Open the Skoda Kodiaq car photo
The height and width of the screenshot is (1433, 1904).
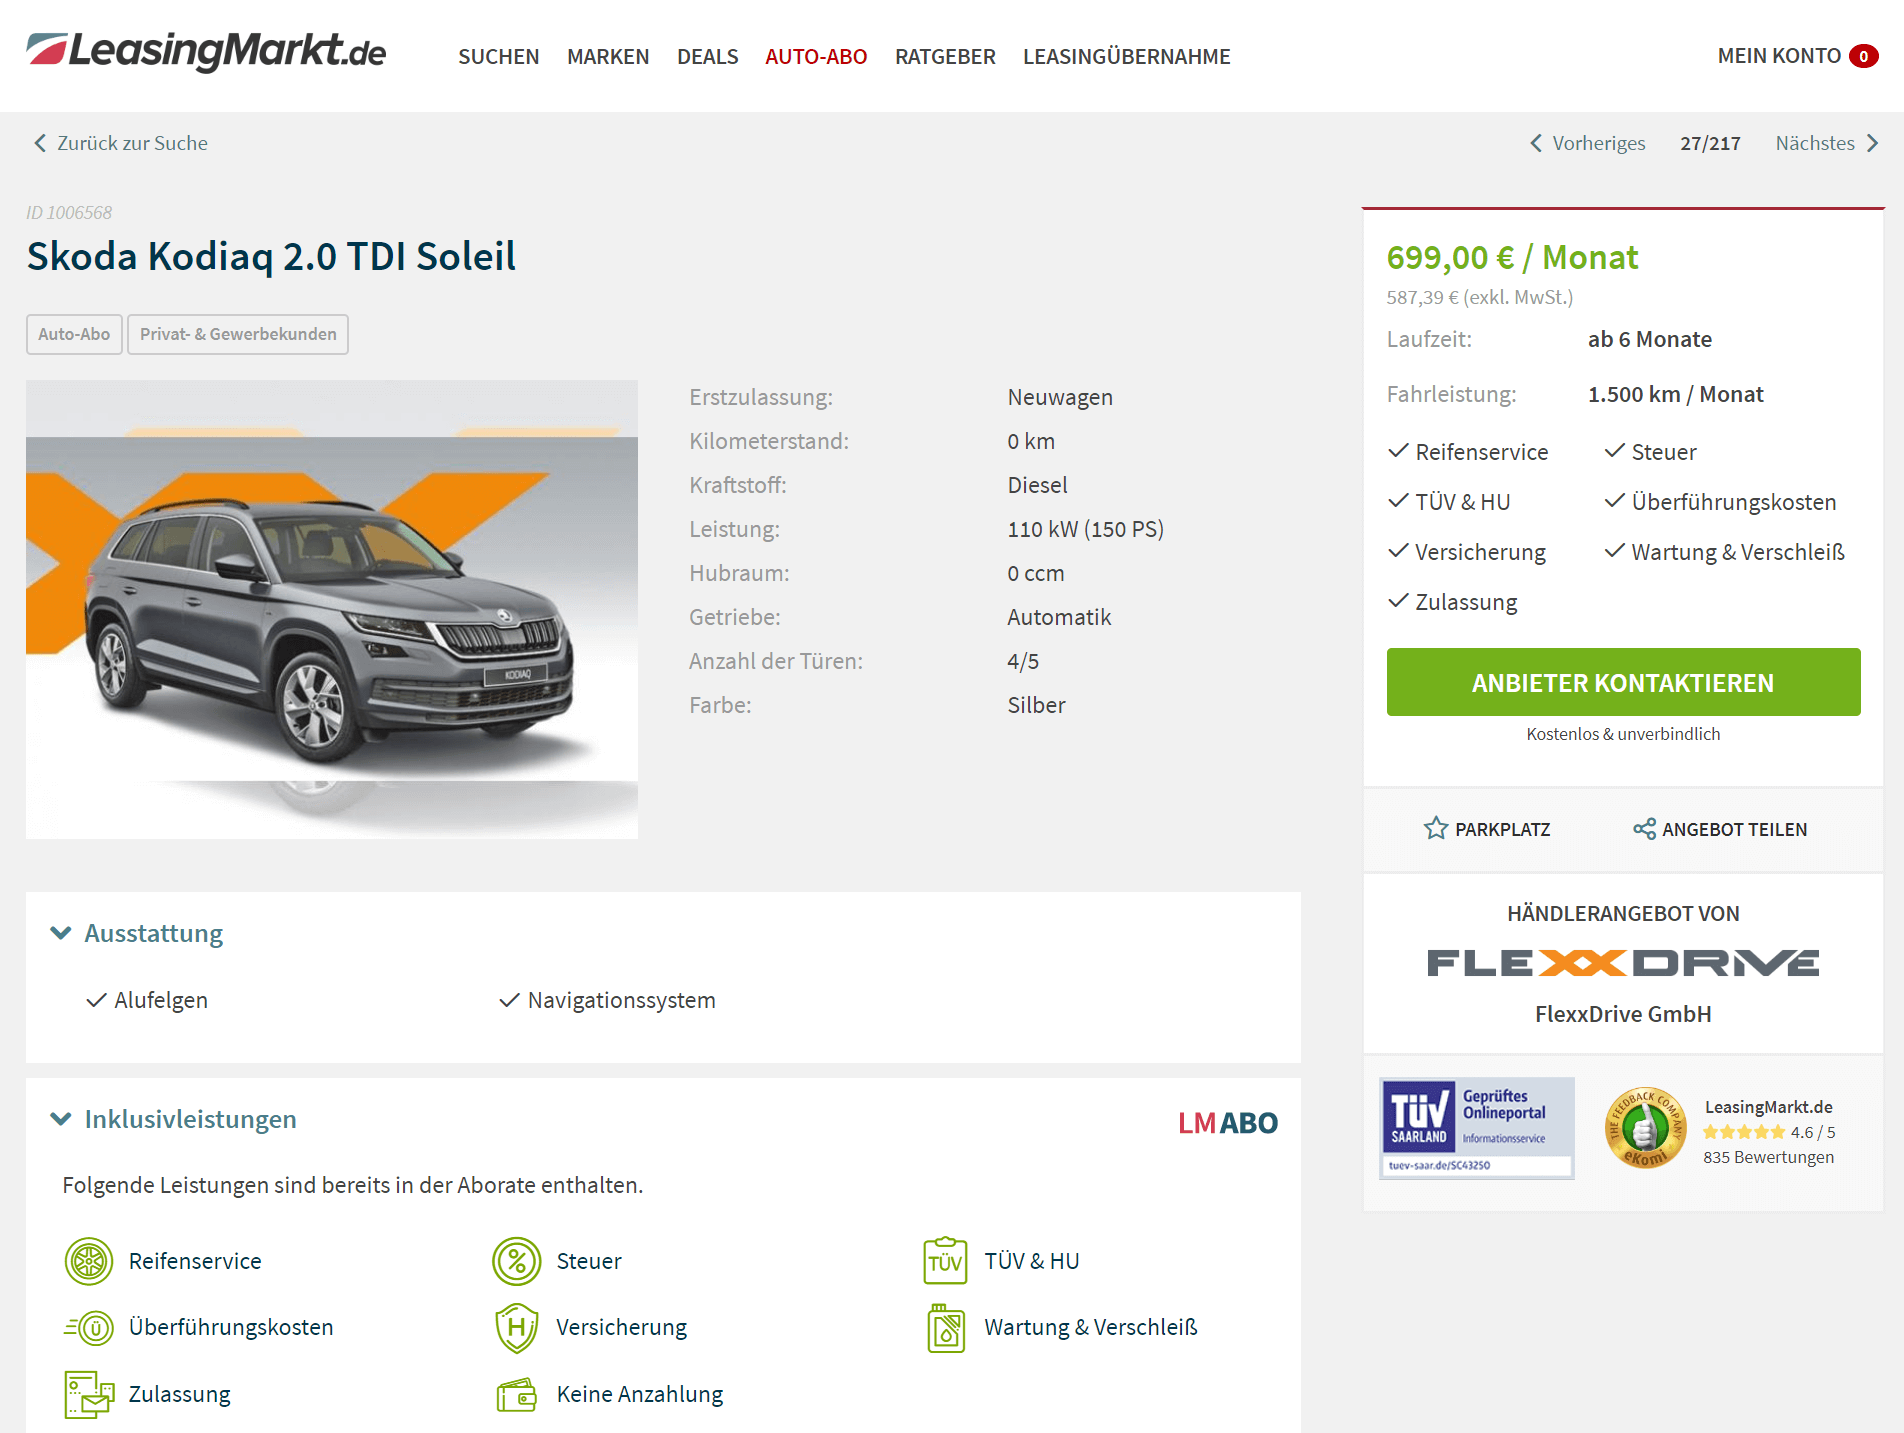332,609
